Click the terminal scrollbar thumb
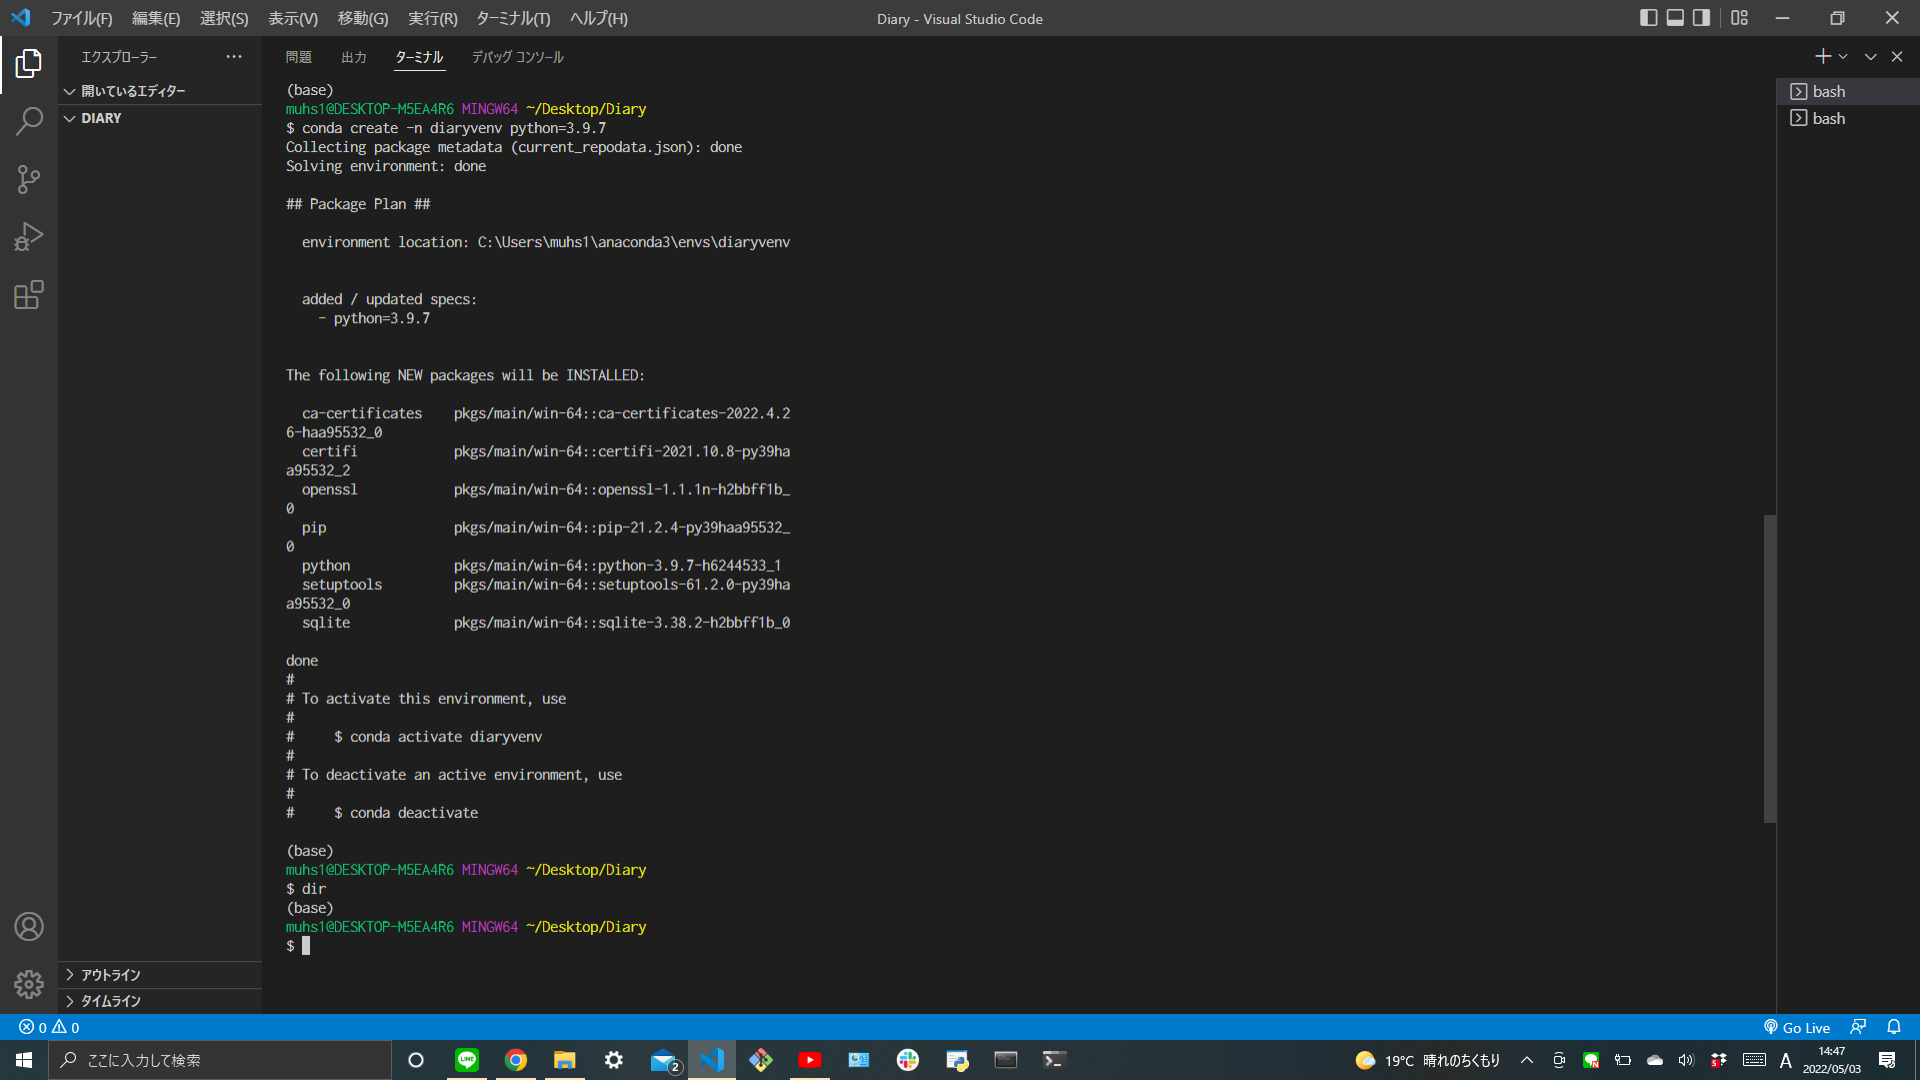Screen dimensions: 1920x1080 click(x=1769, y=669)
